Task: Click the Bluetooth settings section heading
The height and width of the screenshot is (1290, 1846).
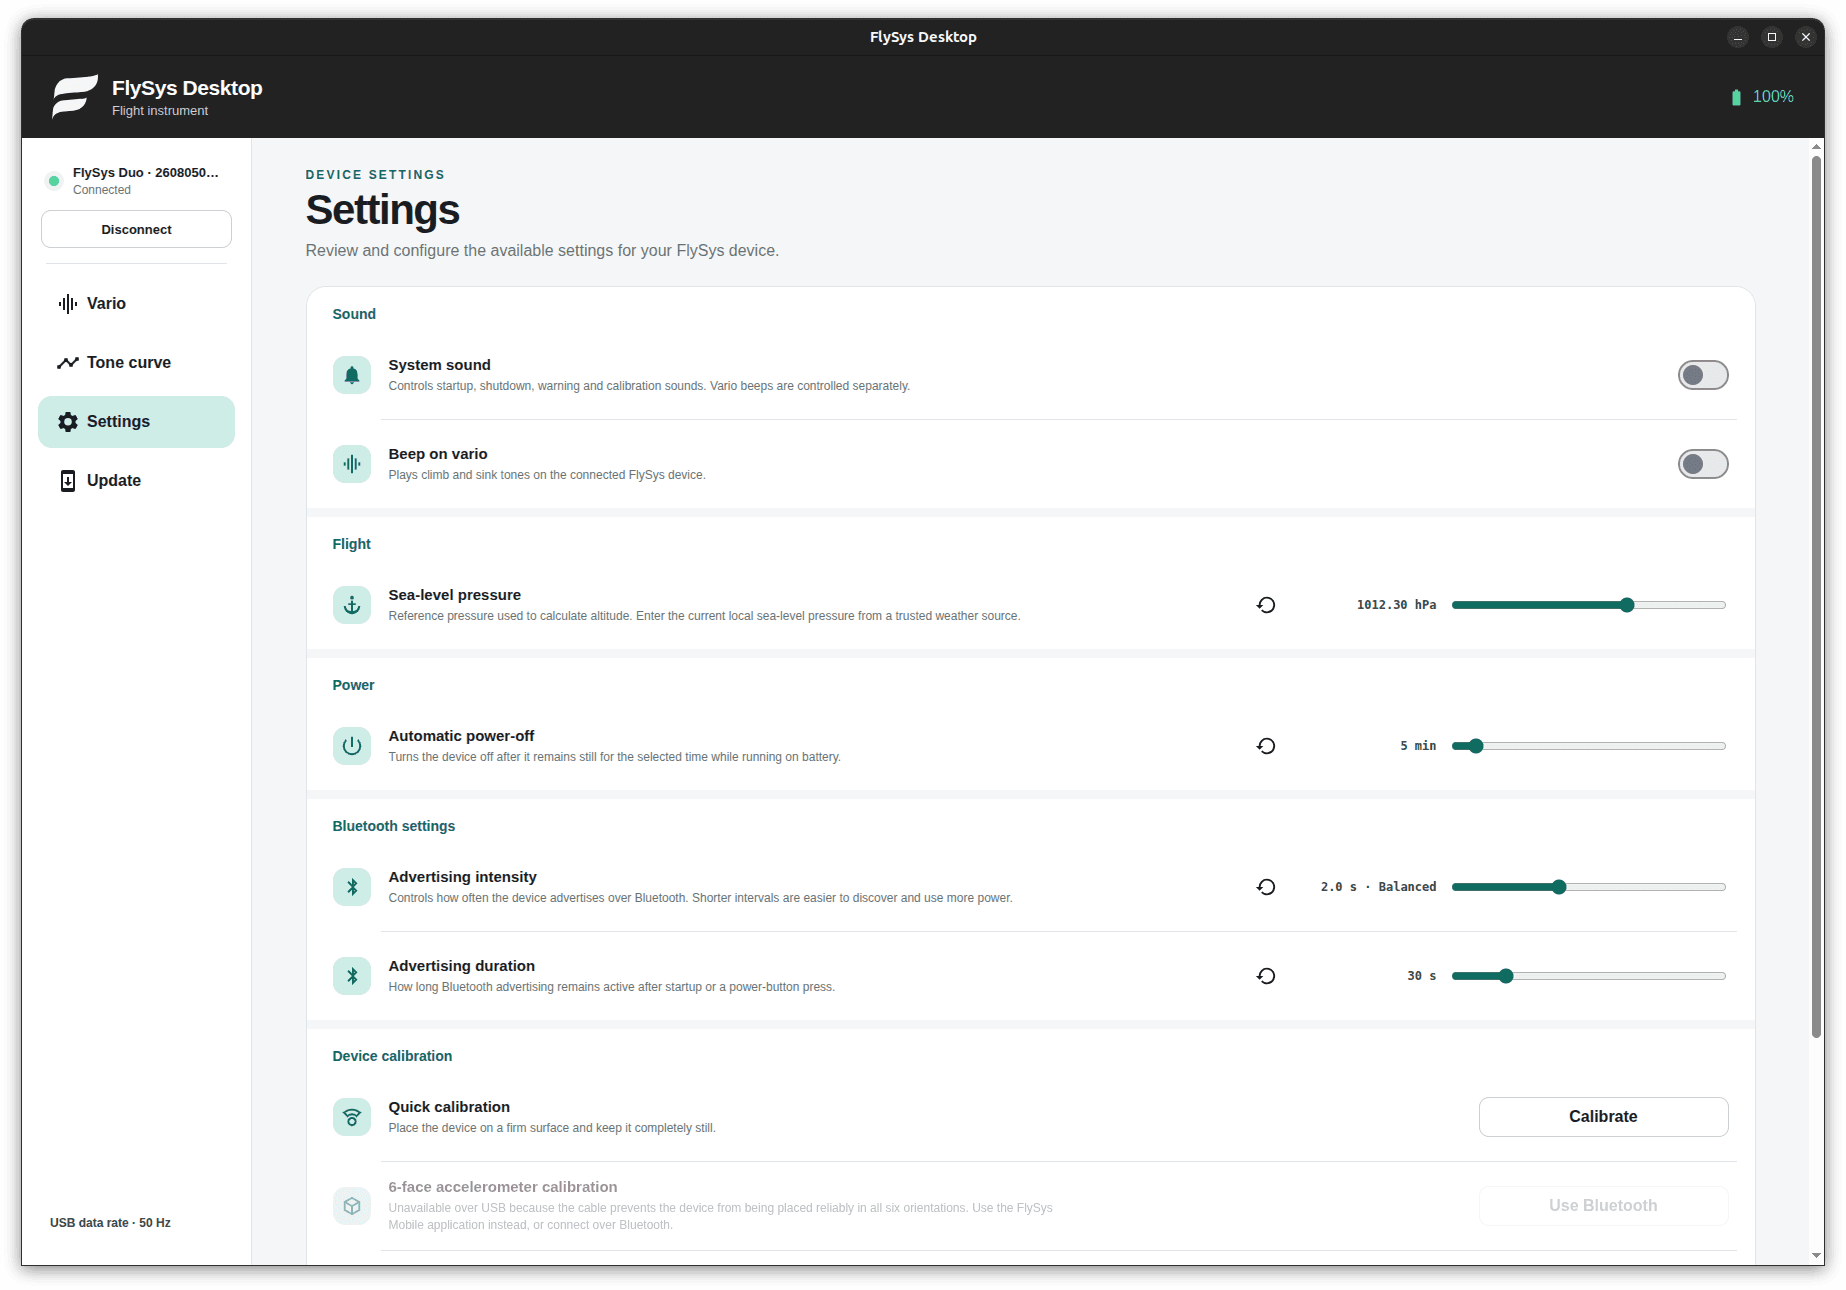Action: 394,826
